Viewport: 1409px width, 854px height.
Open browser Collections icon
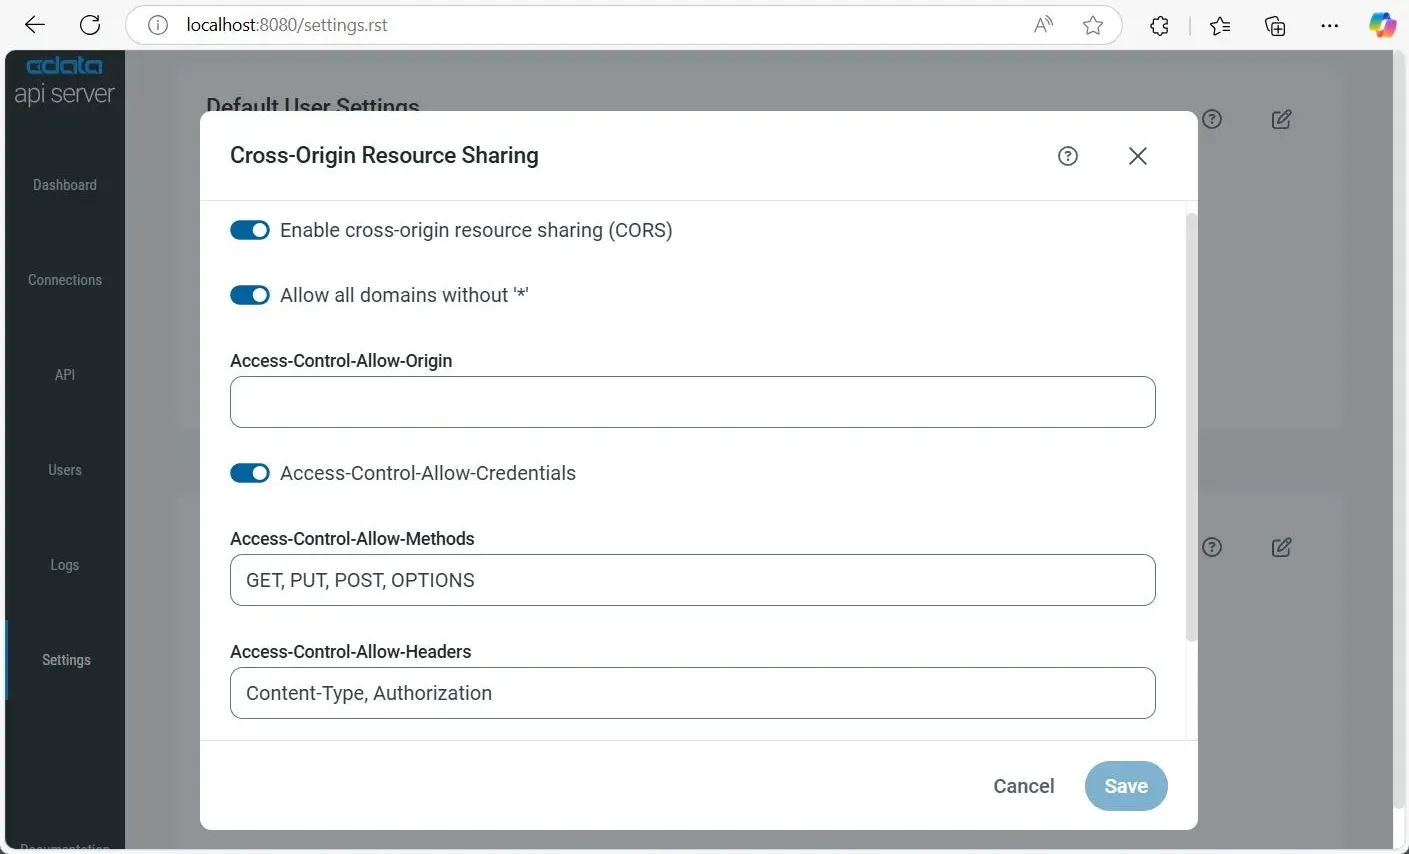coord(1275,25)
